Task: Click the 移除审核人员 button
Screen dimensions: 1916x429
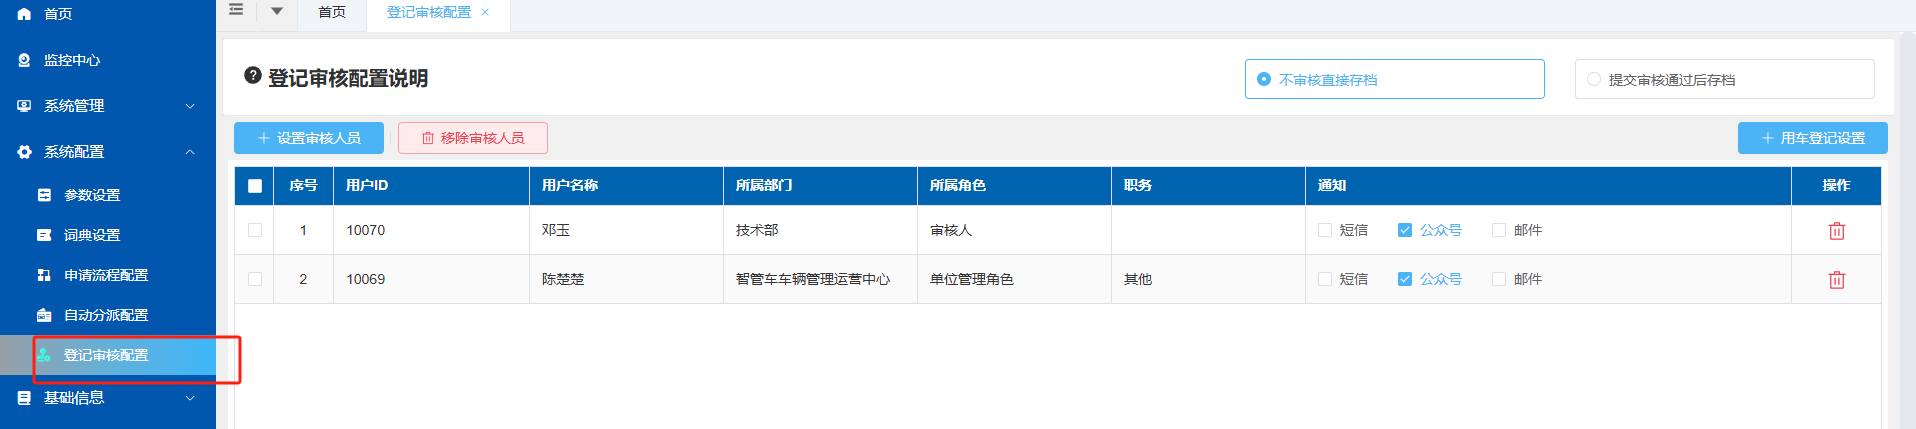Action: [x=473, y=138]
